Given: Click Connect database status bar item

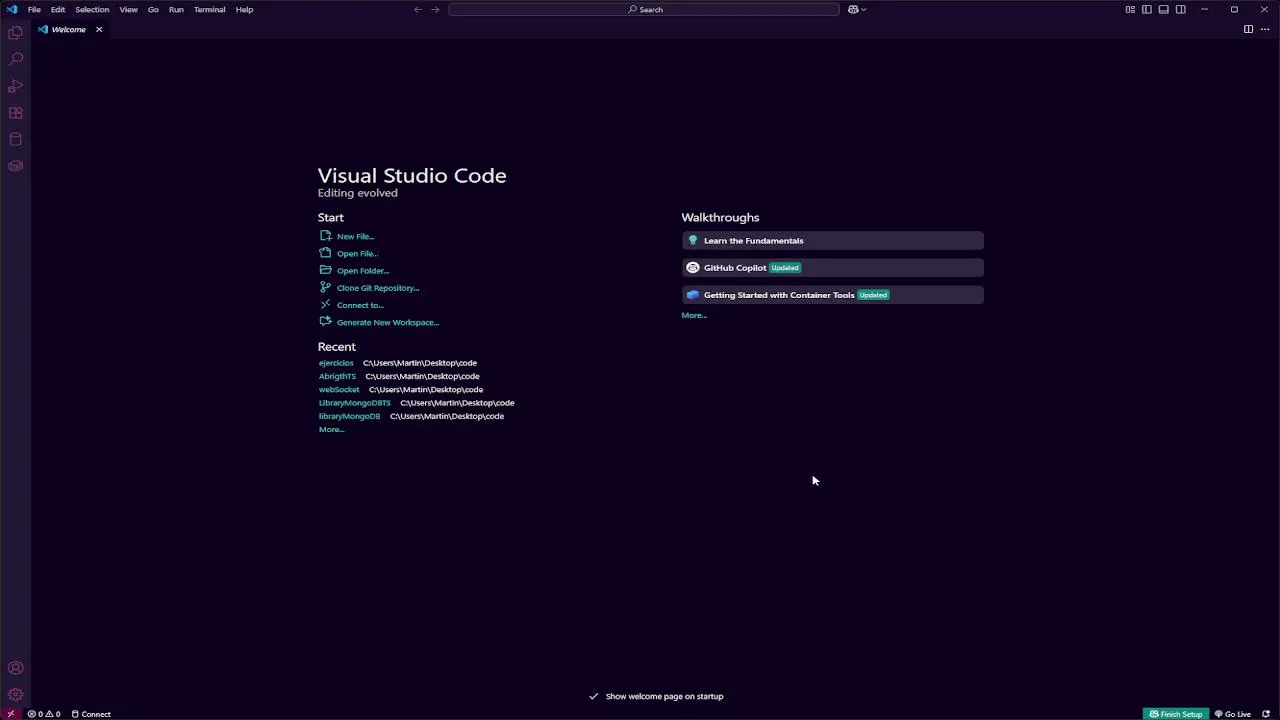Looking at the screenshot, I should point(91,714).
